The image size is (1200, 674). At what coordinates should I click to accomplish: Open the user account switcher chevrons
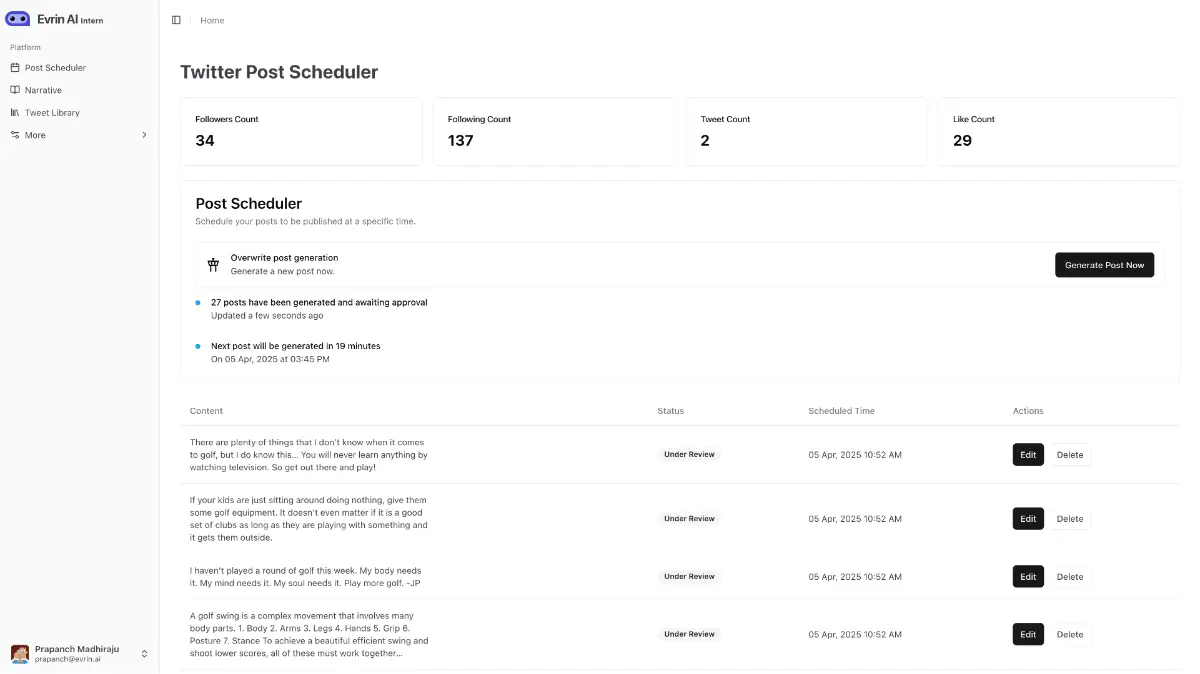144,654
